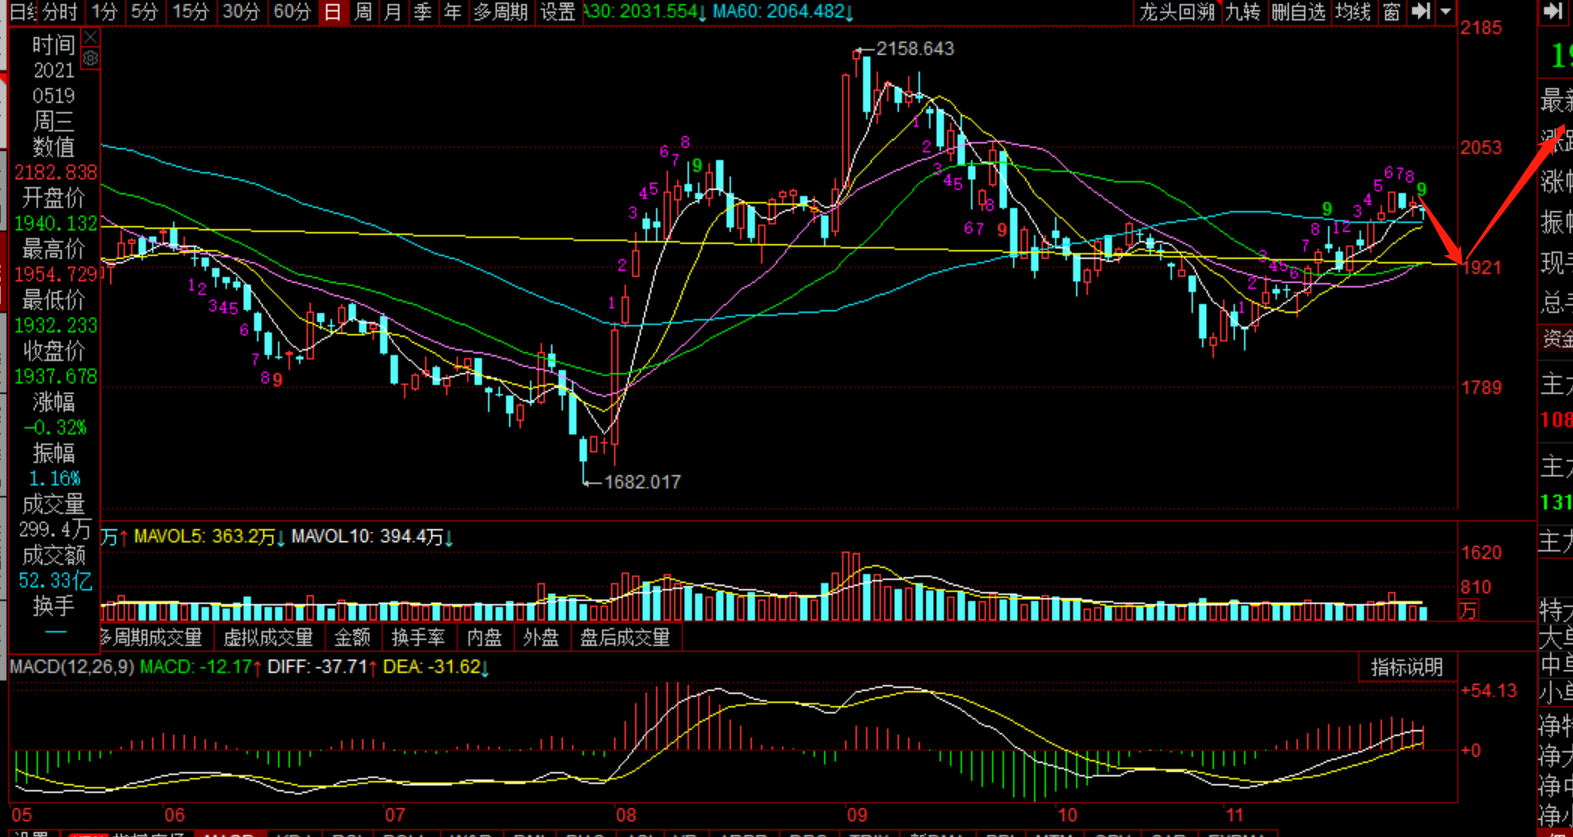
Task: Switch to the 分时 intraday view
Action: [60, 12]
